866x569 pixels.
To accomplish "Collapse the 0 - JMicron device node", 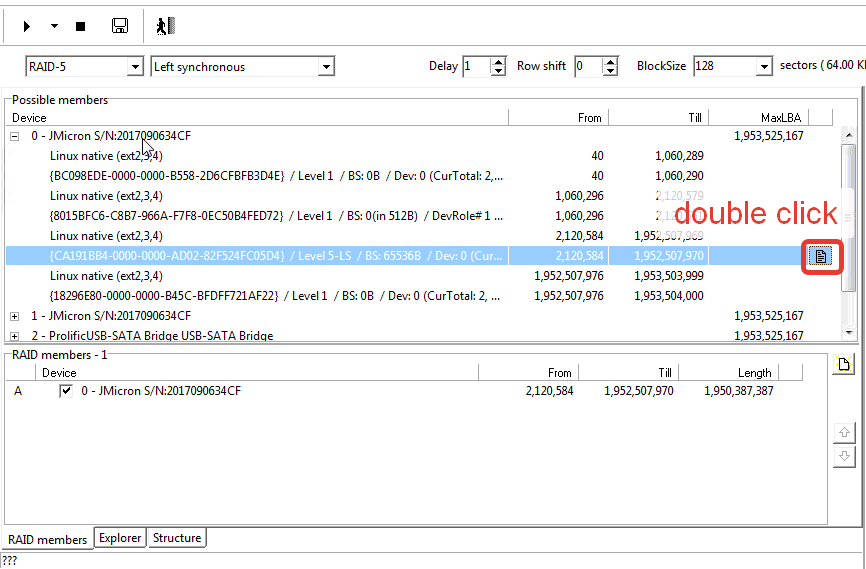I will coord(14,136).
